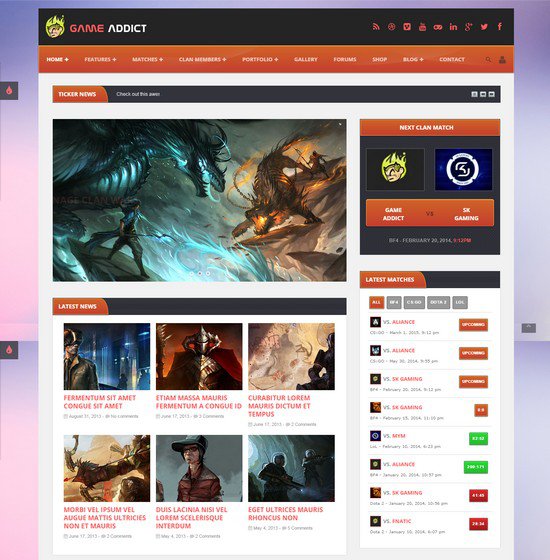Click the girl with cap news thumbnail
Image resolution: width=550 pixels, height=560 pixels.
pyautogui.click(x=199, y=468)
